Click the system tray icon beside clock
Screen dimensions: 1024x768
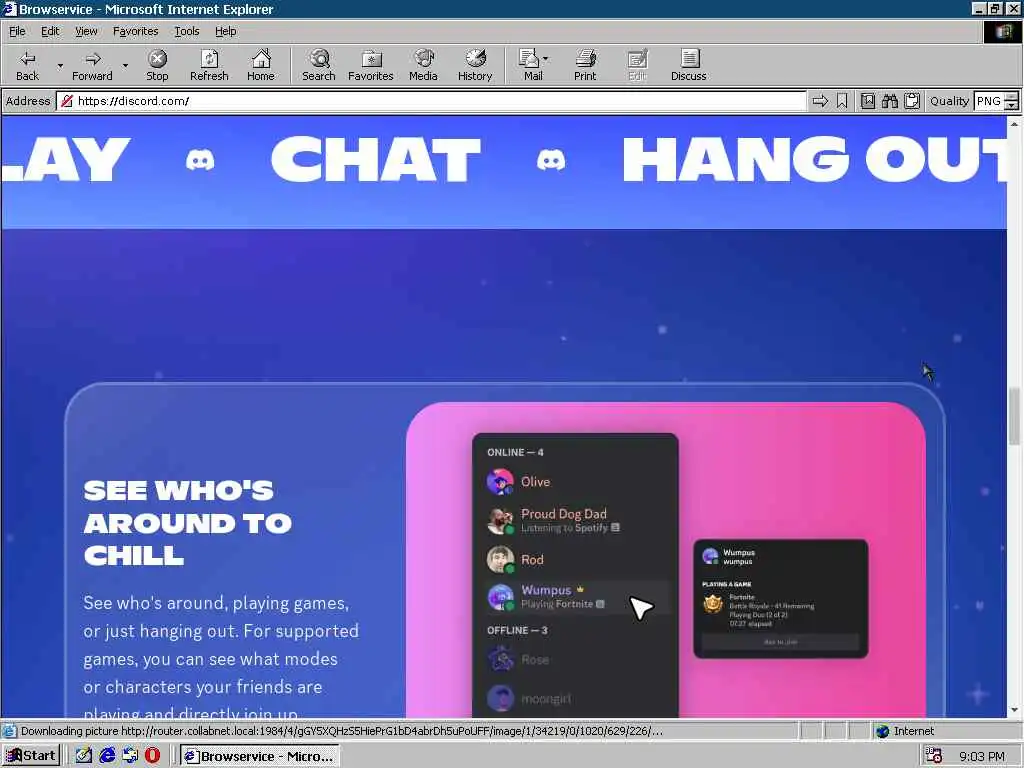pos(934,756)
